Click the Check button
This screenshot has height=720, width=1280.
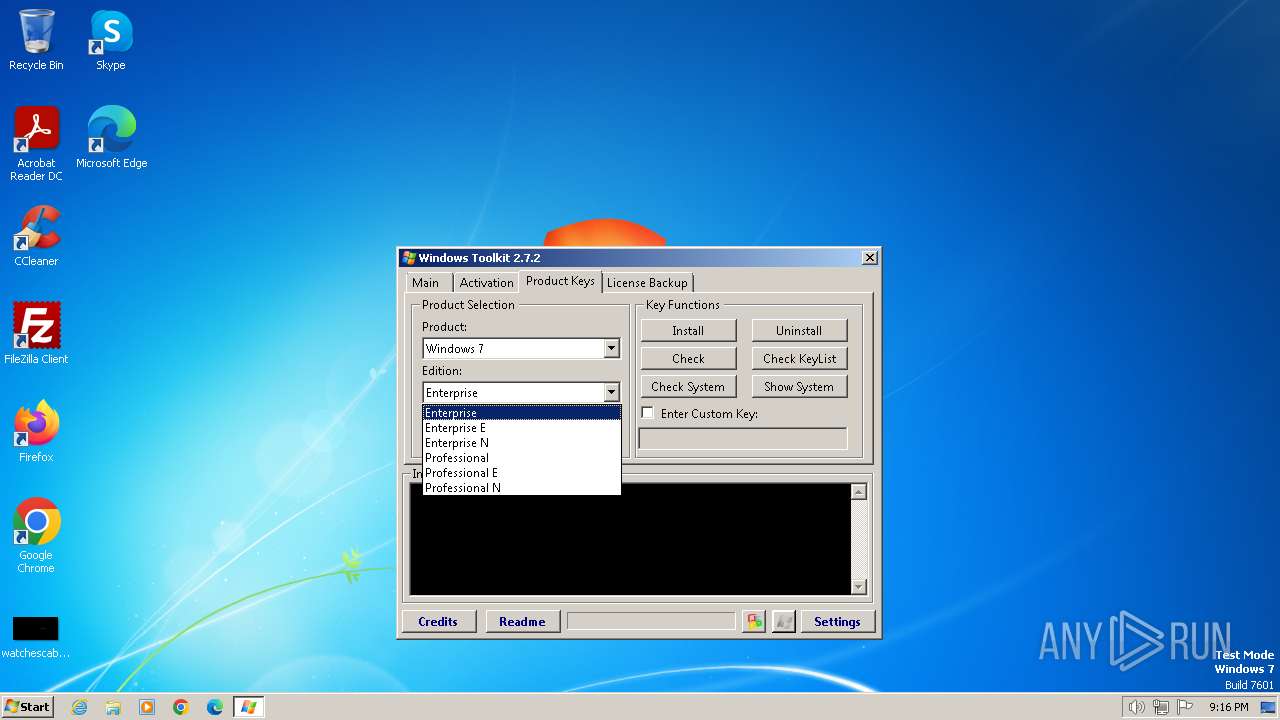tap(688, 358)
